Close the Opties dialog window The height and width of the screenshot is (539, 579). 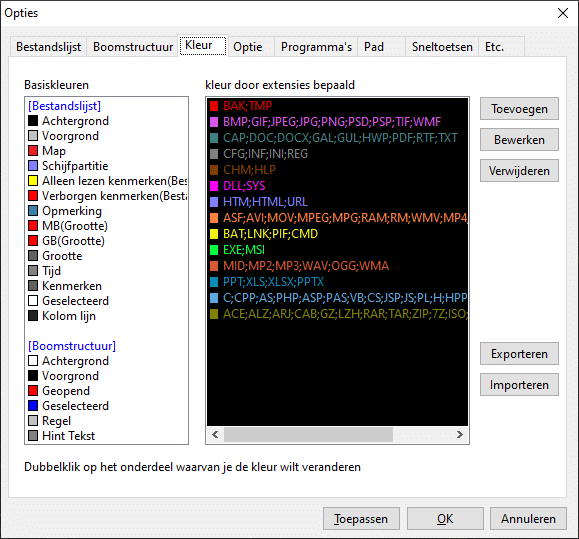click(x=563, y=13)
